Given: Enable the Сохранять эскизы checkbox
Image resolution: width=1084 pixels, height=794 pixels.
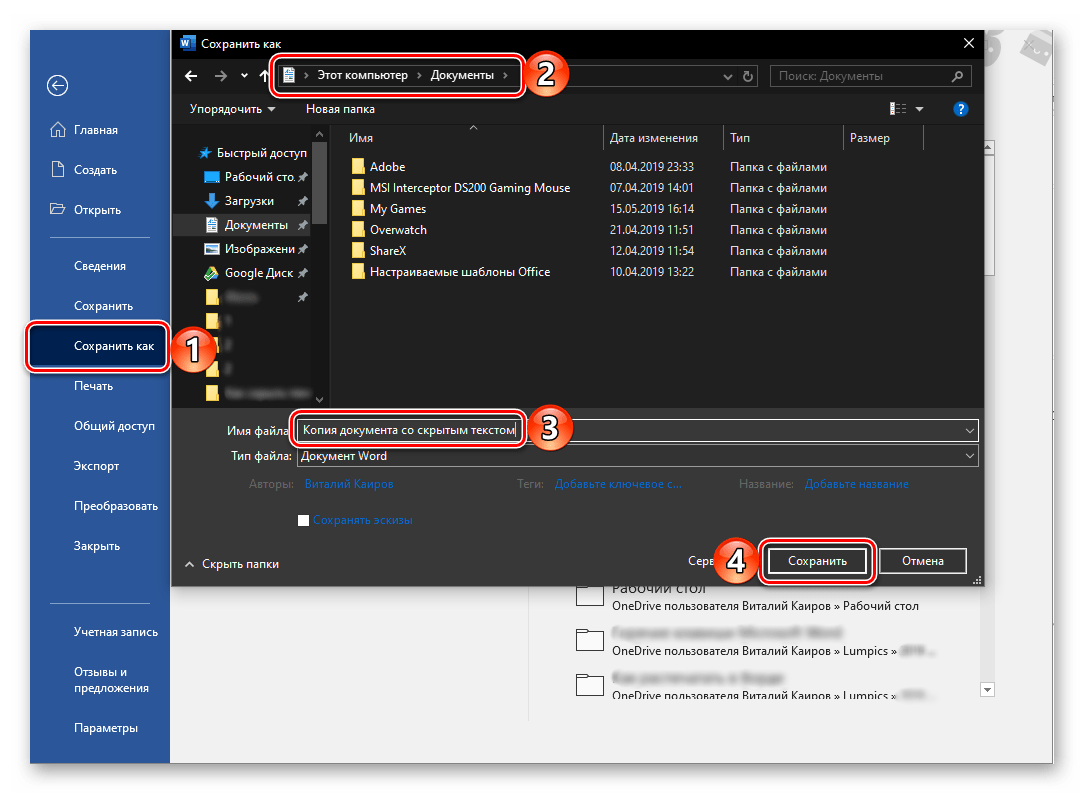Looking at the screenshot, I should point(303,520).
